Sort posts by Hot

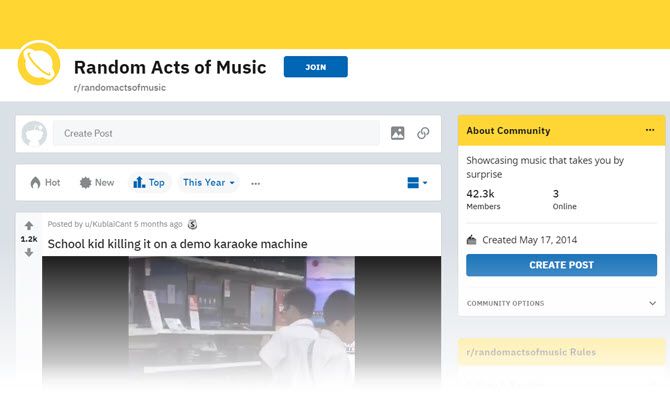tap(45, 182)
